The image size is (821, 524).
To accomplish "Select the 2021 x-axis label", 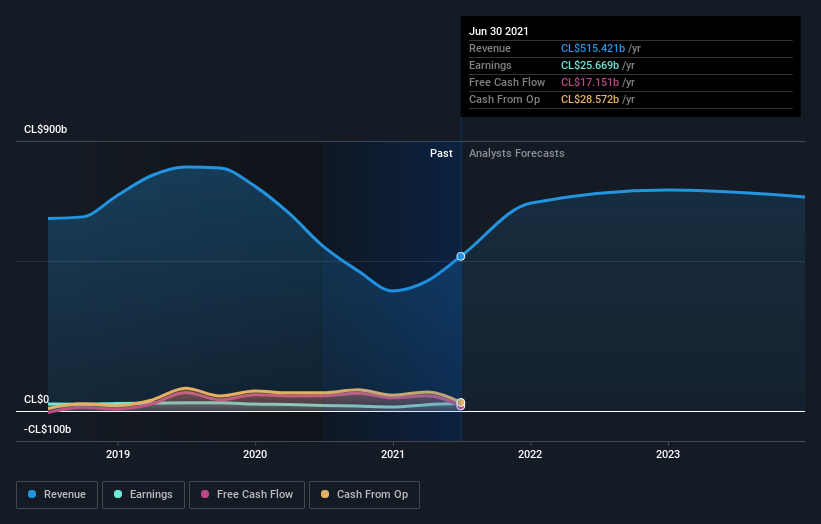I will 393,454.
